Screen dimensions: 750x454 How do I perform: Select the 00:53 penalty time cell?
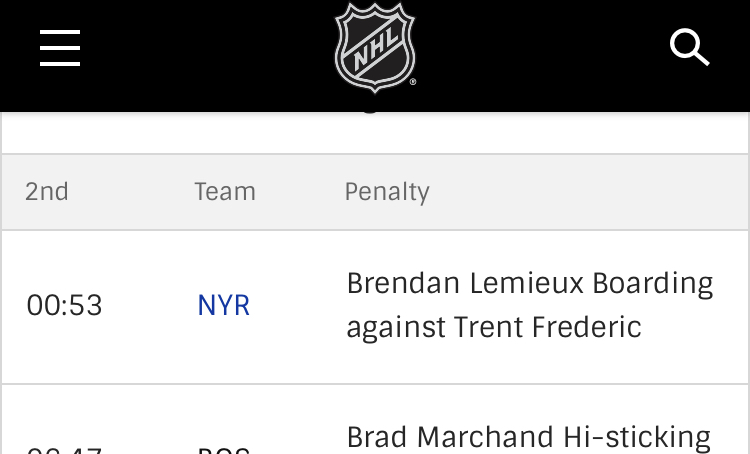[x=65, y=306]
